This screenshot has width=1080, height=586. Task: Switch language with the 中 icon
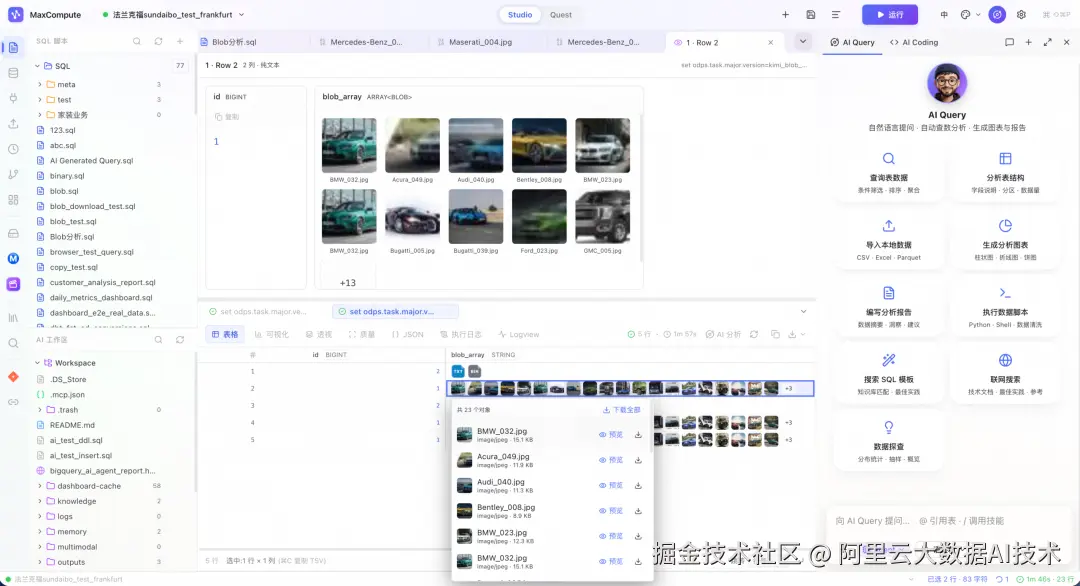tap(944, 14)
